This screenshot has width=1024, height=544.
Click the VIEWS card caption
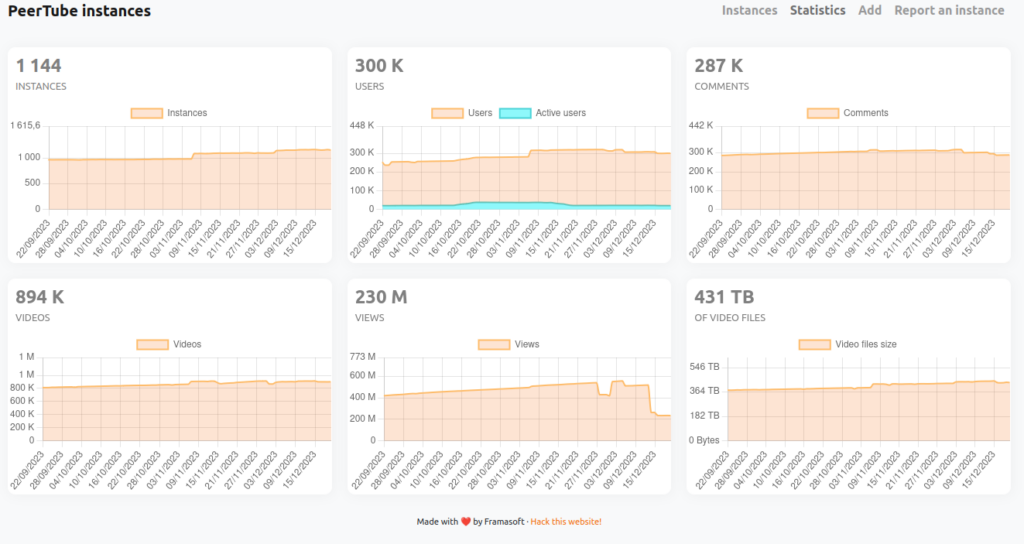(x=370, y=317)
